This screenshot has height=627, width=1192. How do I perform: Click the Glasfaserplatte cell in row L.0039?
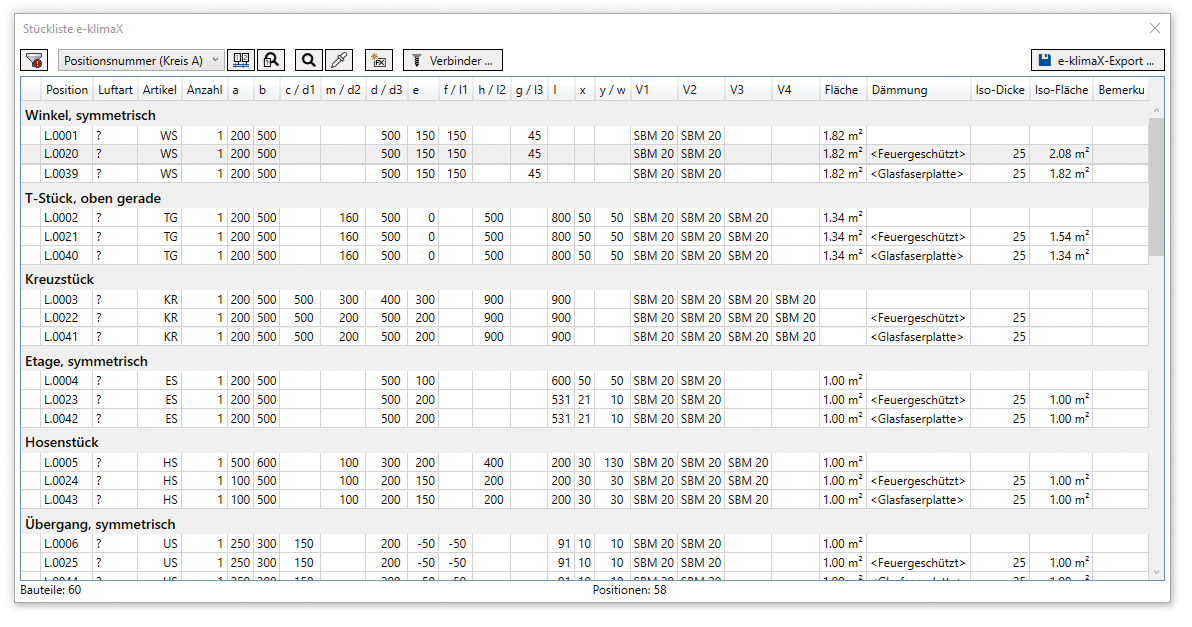tap(918, 174)
